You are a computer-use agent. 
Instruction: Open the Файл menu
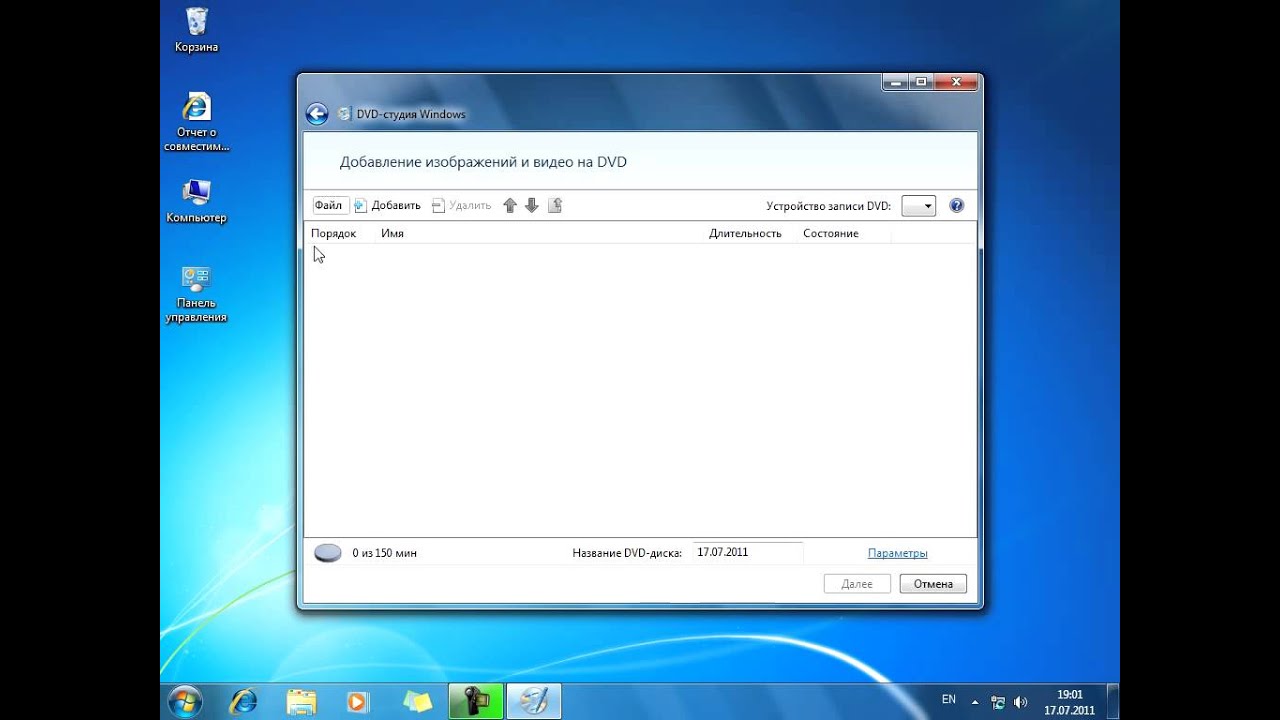click(x=328, y=205)
